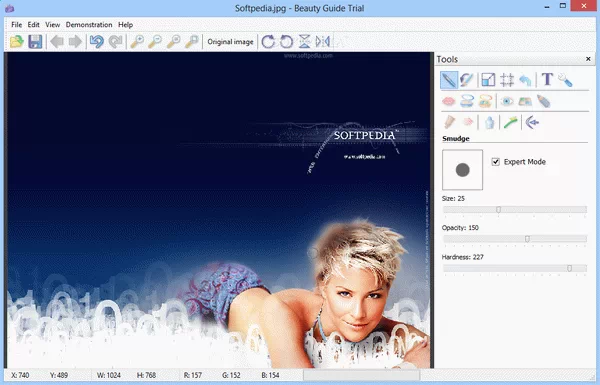
Task: Click the 'G: 152' color readout
Action: click(x=231, y=375)
